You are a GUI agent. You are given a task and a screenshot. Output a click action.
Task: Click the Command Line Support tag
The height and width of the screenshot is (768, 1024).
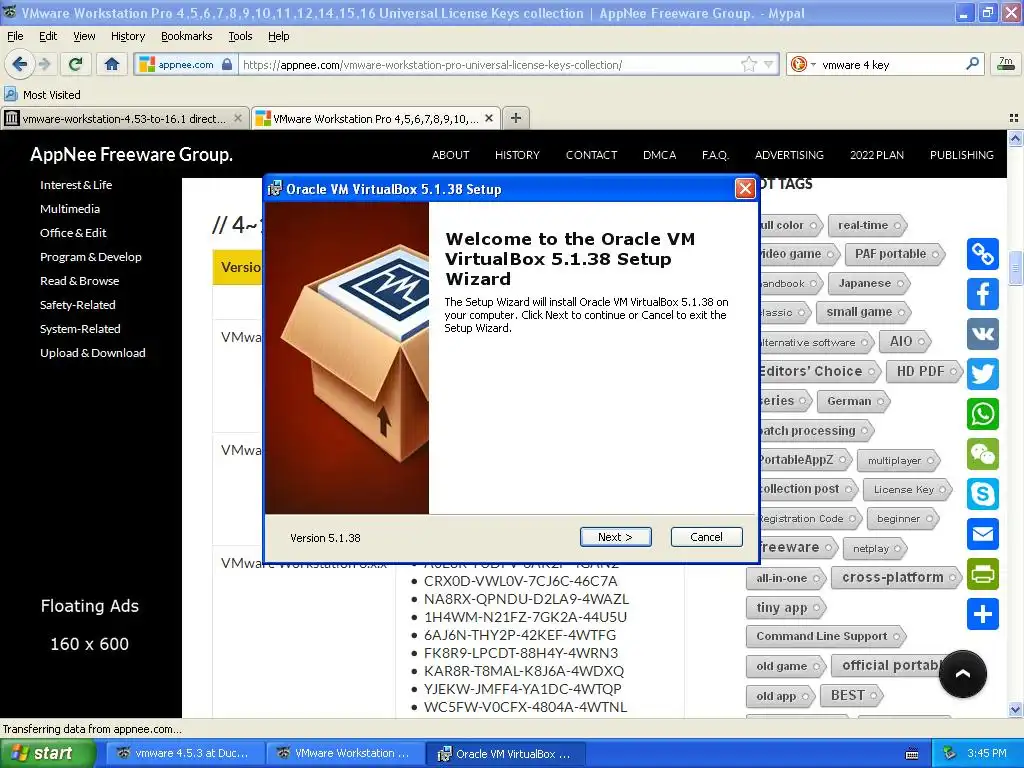click(825, 636)
